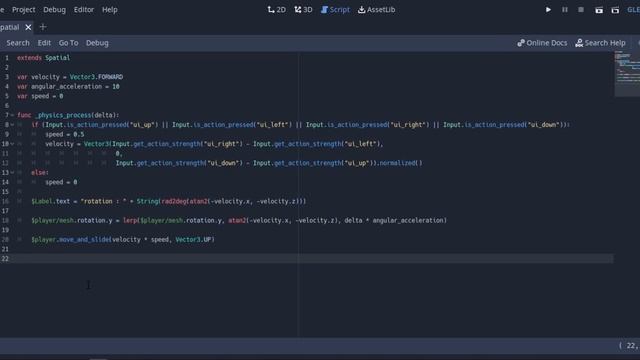Open the Script workspace
Viewport: 640px width, 360px height.
[335, 9]
